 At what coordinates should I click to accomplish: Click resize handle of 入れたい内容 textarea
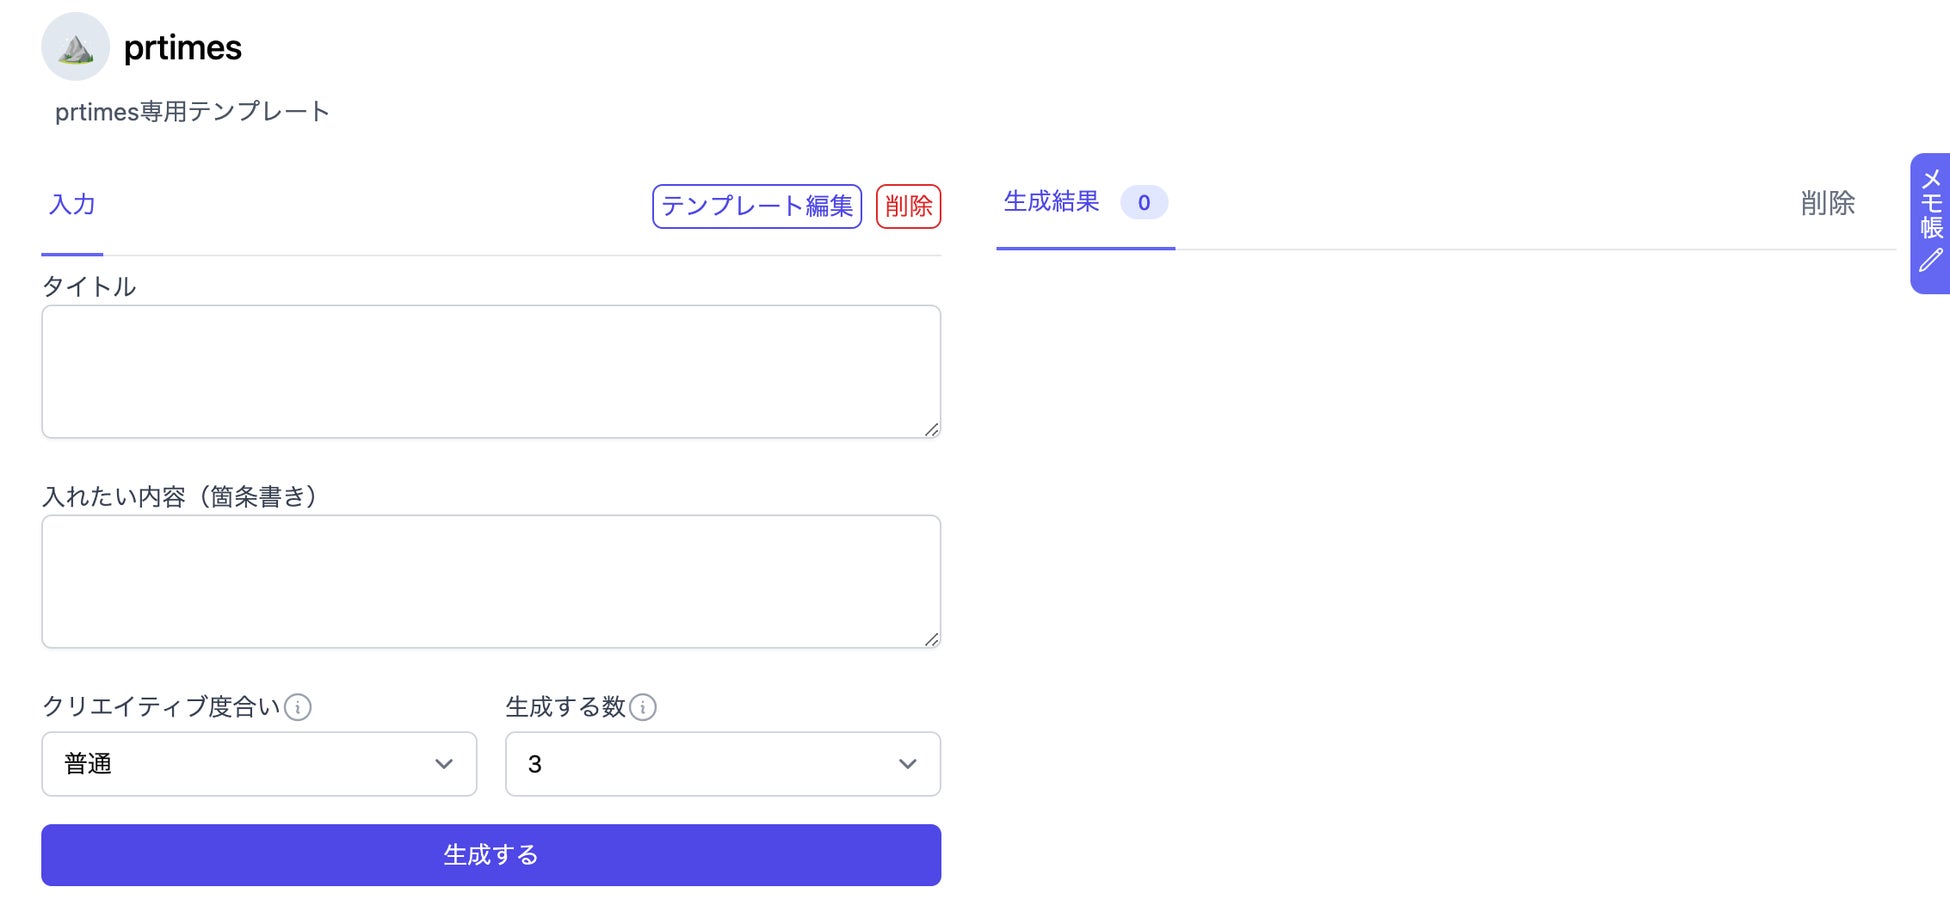tap(931, 639)
